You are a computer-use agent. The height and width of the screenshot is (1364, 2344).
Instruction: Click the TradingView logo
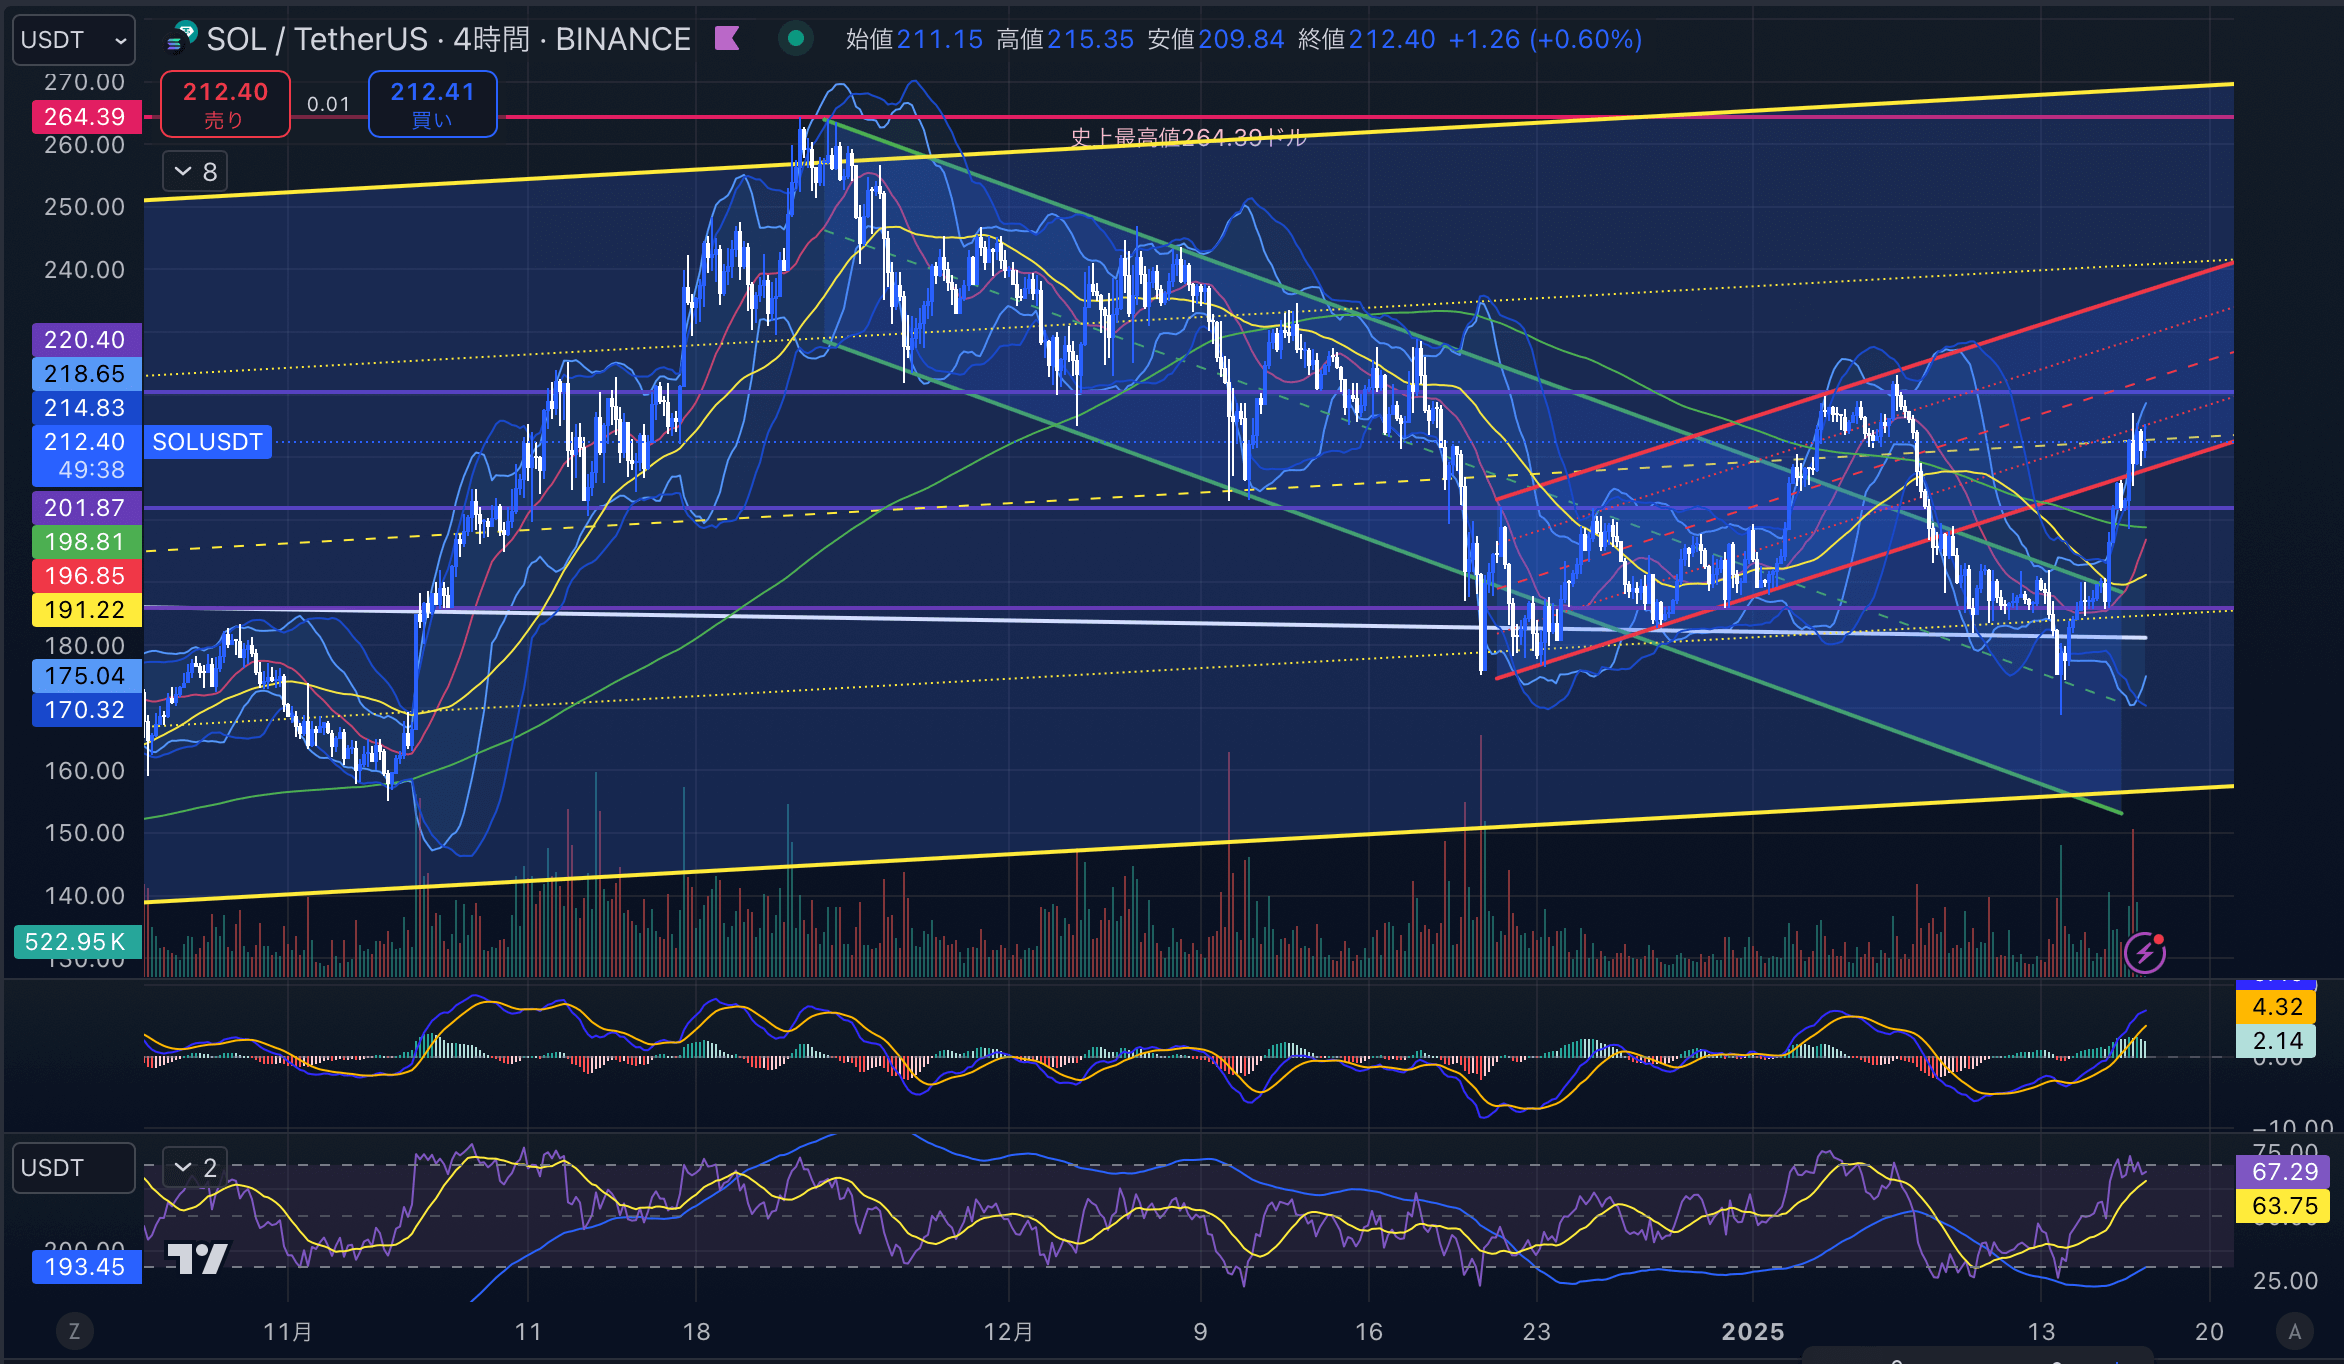pyautogui.click(x=197, y=1258)
